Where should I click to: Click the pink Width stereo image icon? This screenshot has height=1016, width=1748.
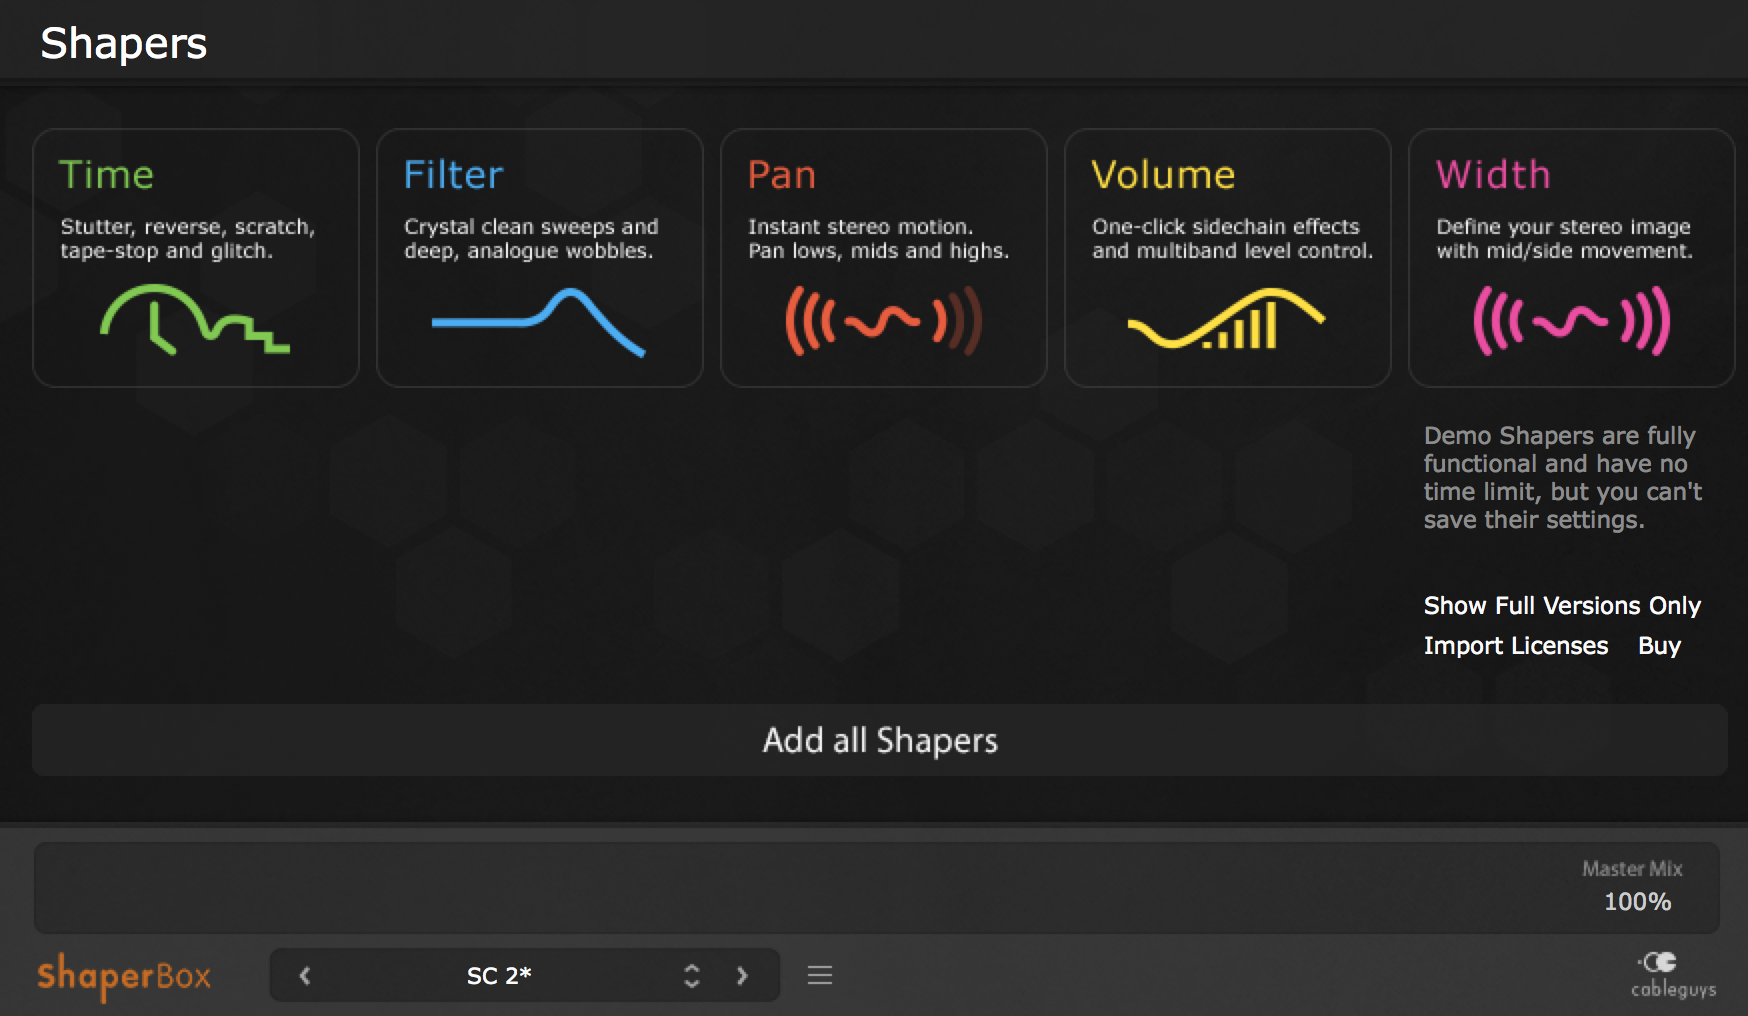point(1571,321)
